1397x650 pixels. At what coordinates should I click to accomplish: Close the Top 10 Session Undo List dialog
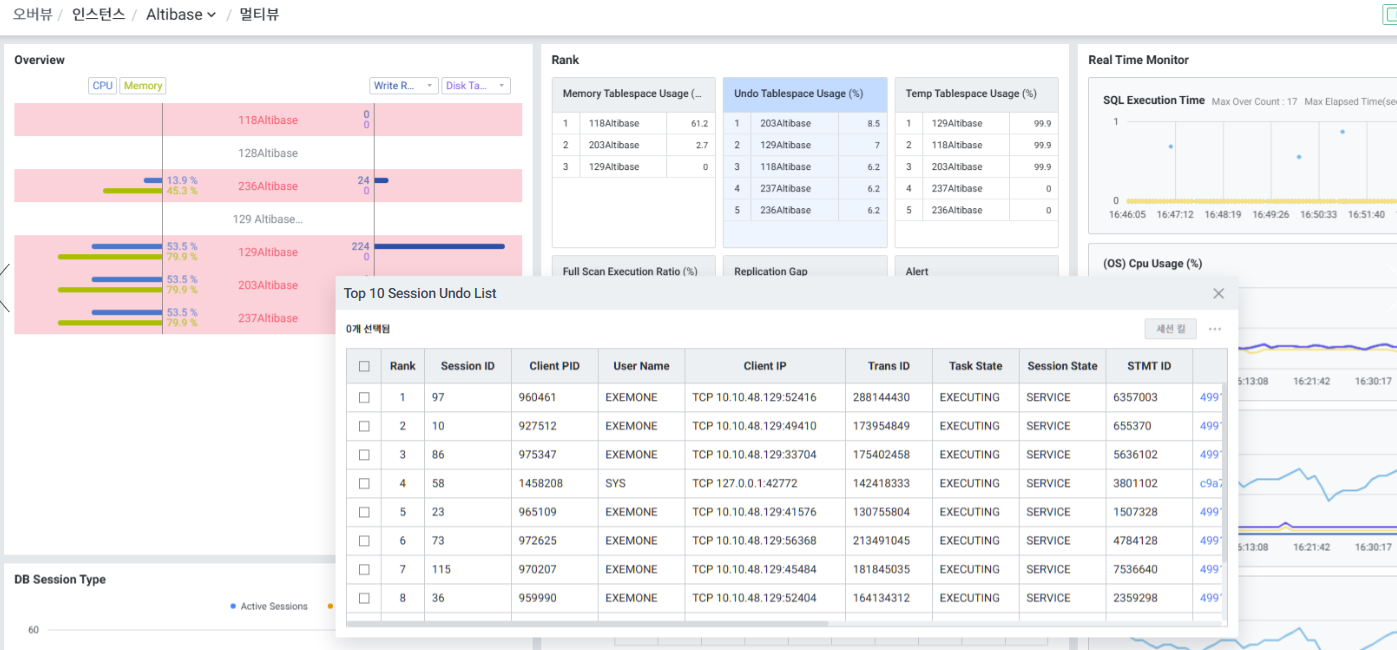(1218, 294)
